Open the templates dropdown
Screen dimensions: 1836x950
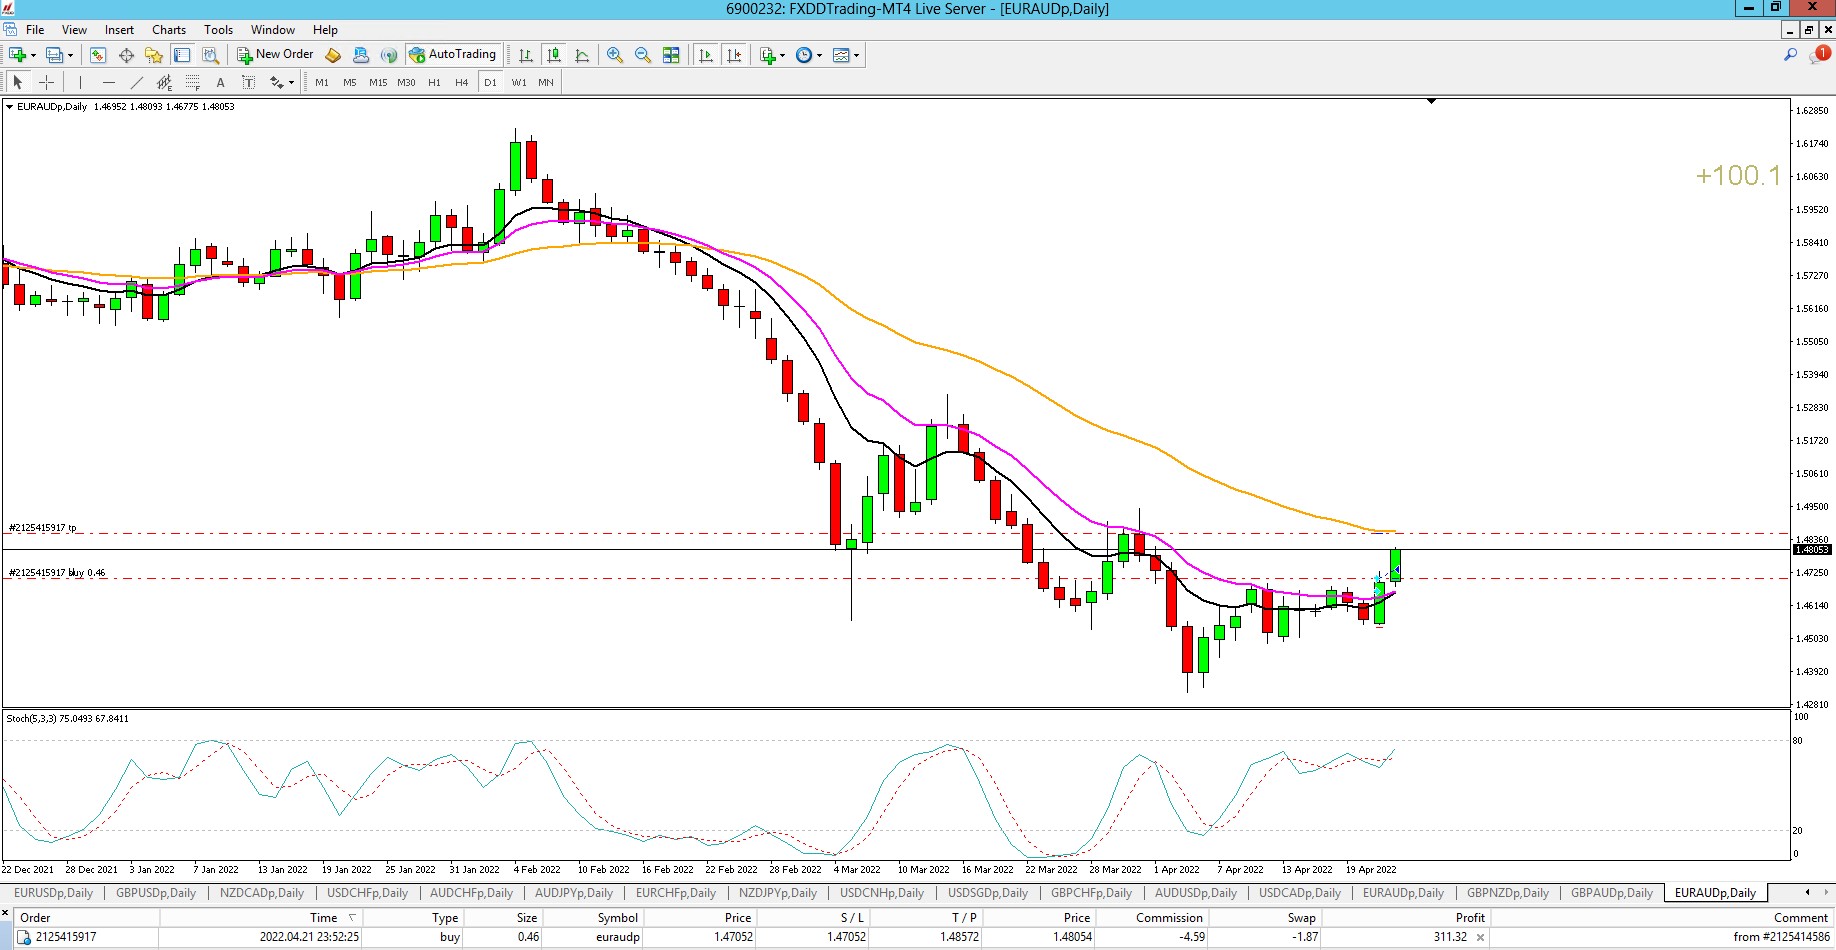[x=857, y=55]
